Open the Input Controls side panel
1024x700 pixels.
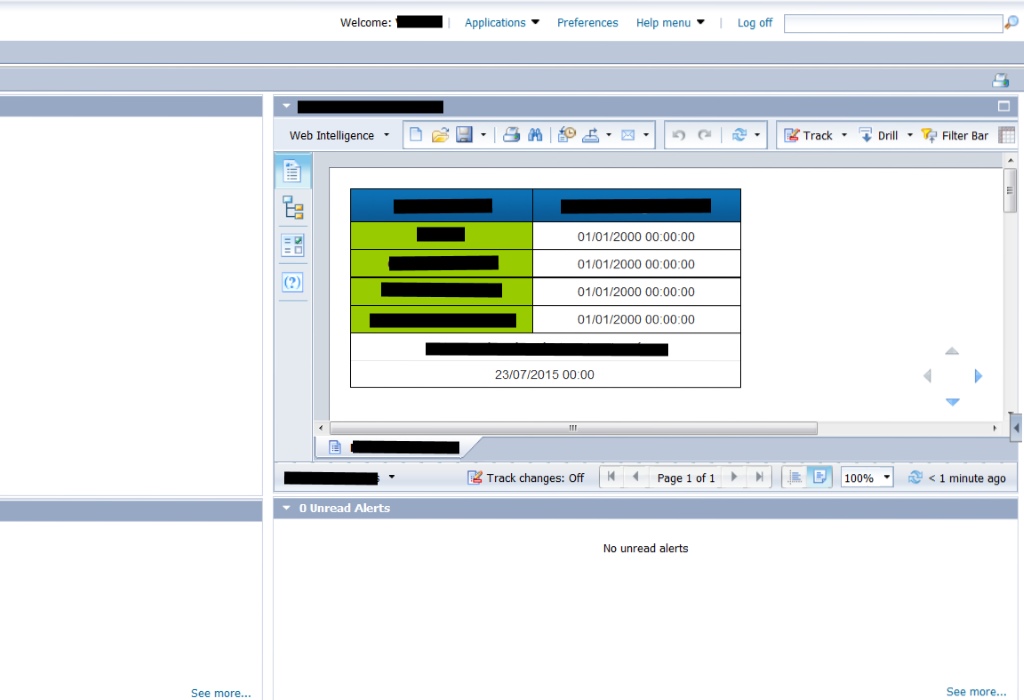(x=292, y=245)
